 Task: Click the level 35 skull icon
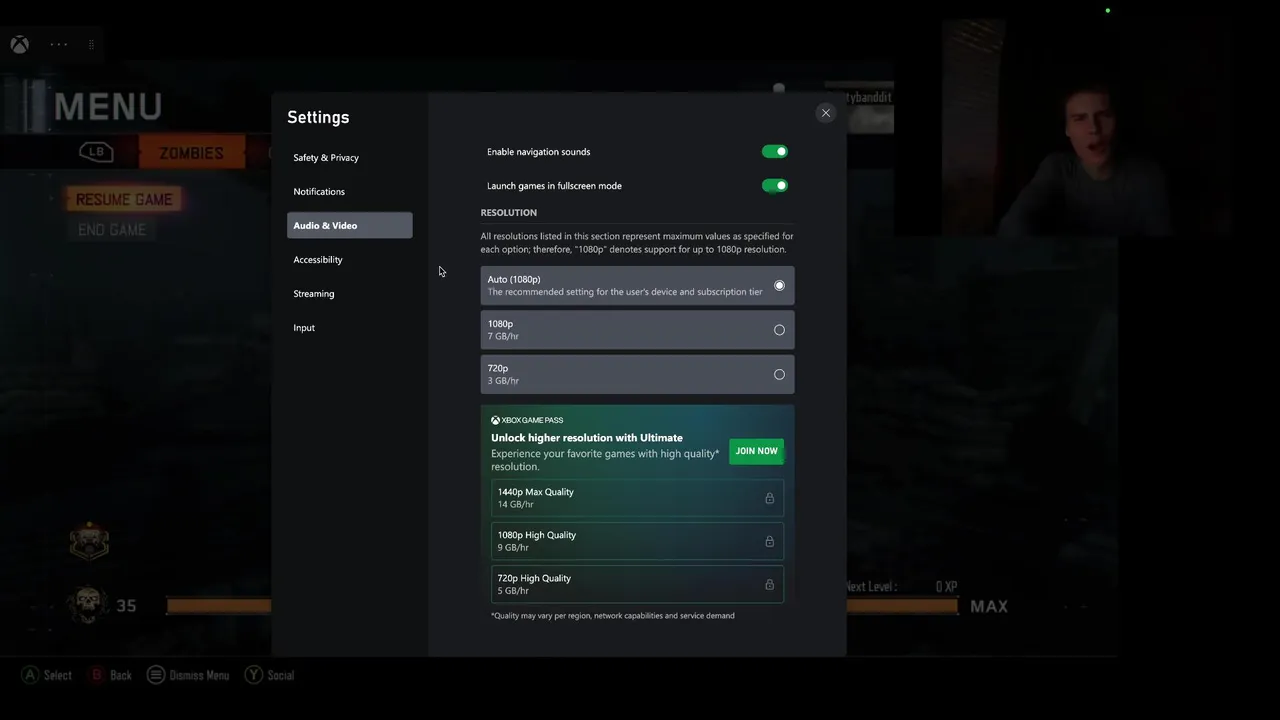(88, 605)
